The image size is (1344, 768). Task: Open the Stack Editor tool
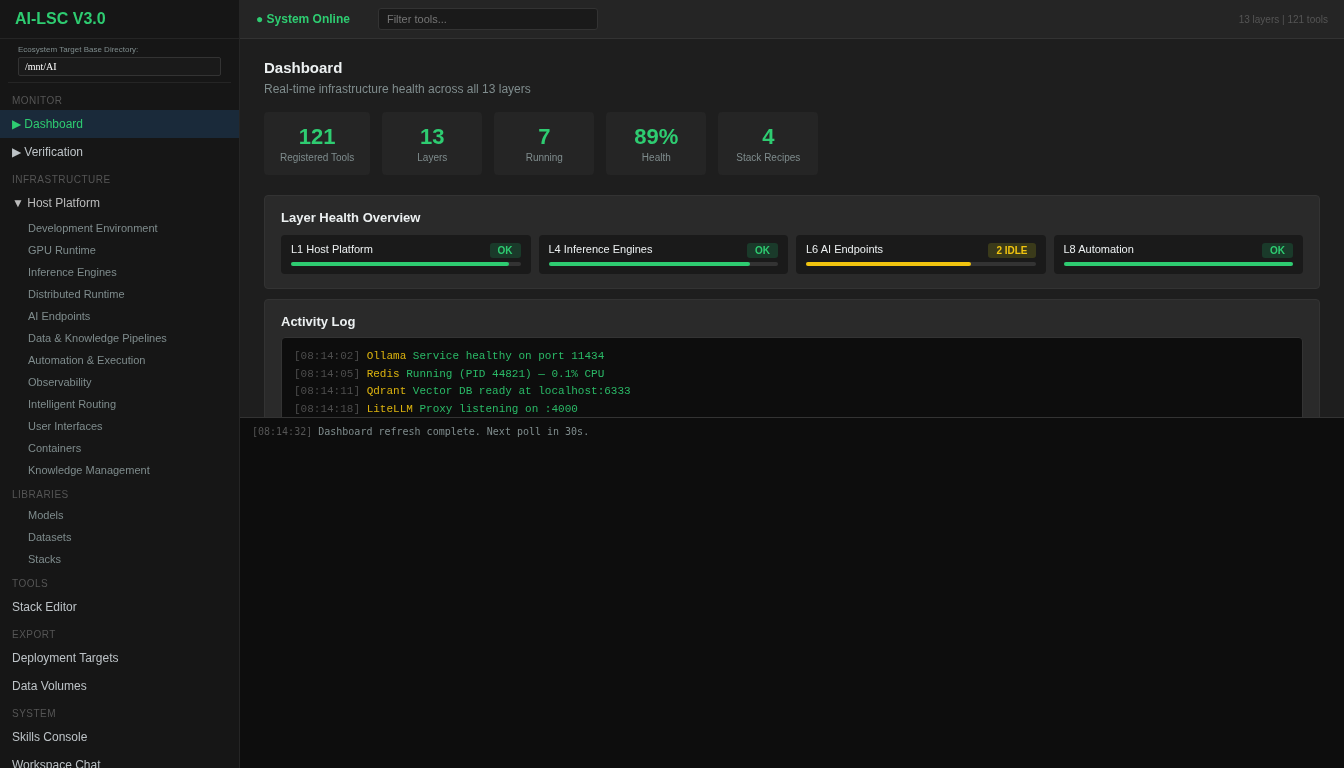click(119, 607)
